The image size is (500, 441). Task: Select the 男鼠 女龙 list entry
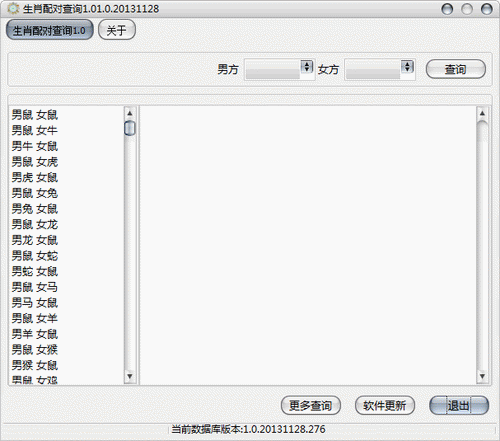35,224
